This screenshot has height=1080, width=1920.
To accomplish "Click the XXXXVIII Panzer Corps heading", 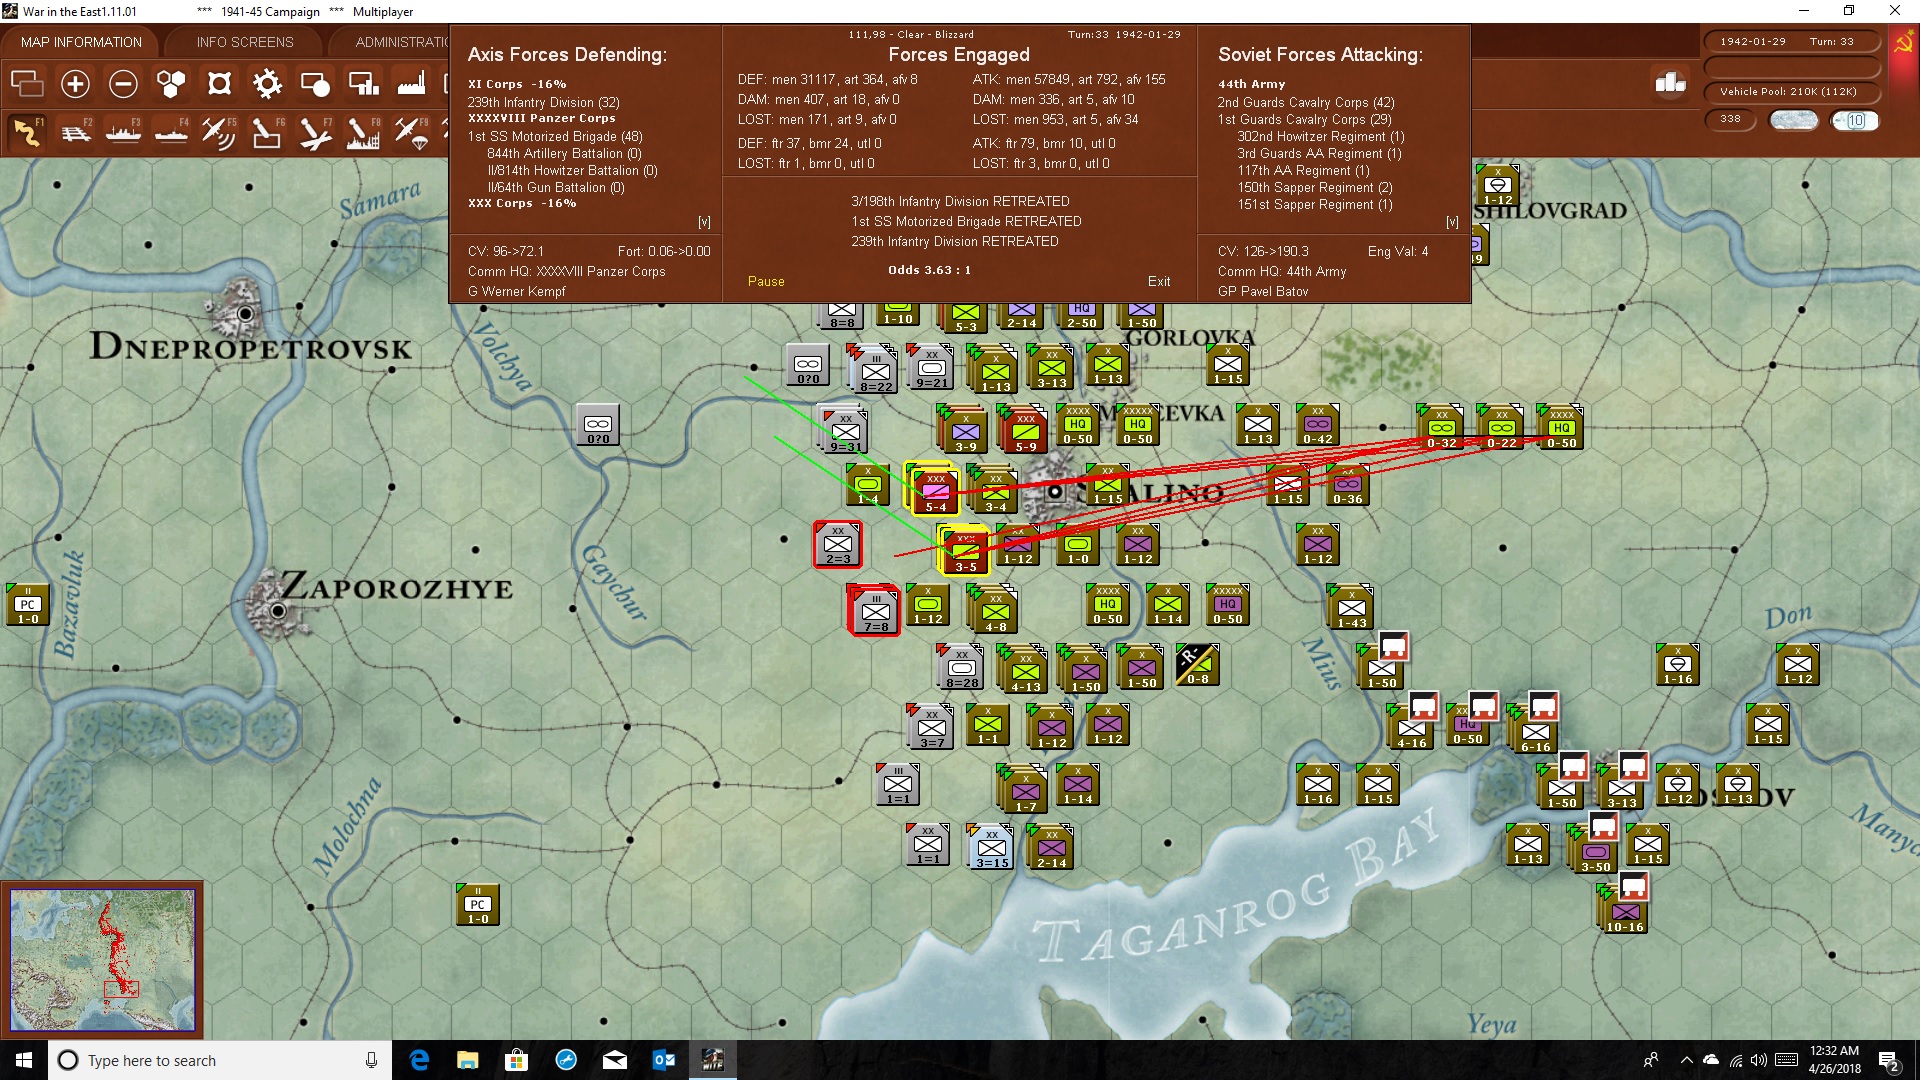I will pos(542,118).
